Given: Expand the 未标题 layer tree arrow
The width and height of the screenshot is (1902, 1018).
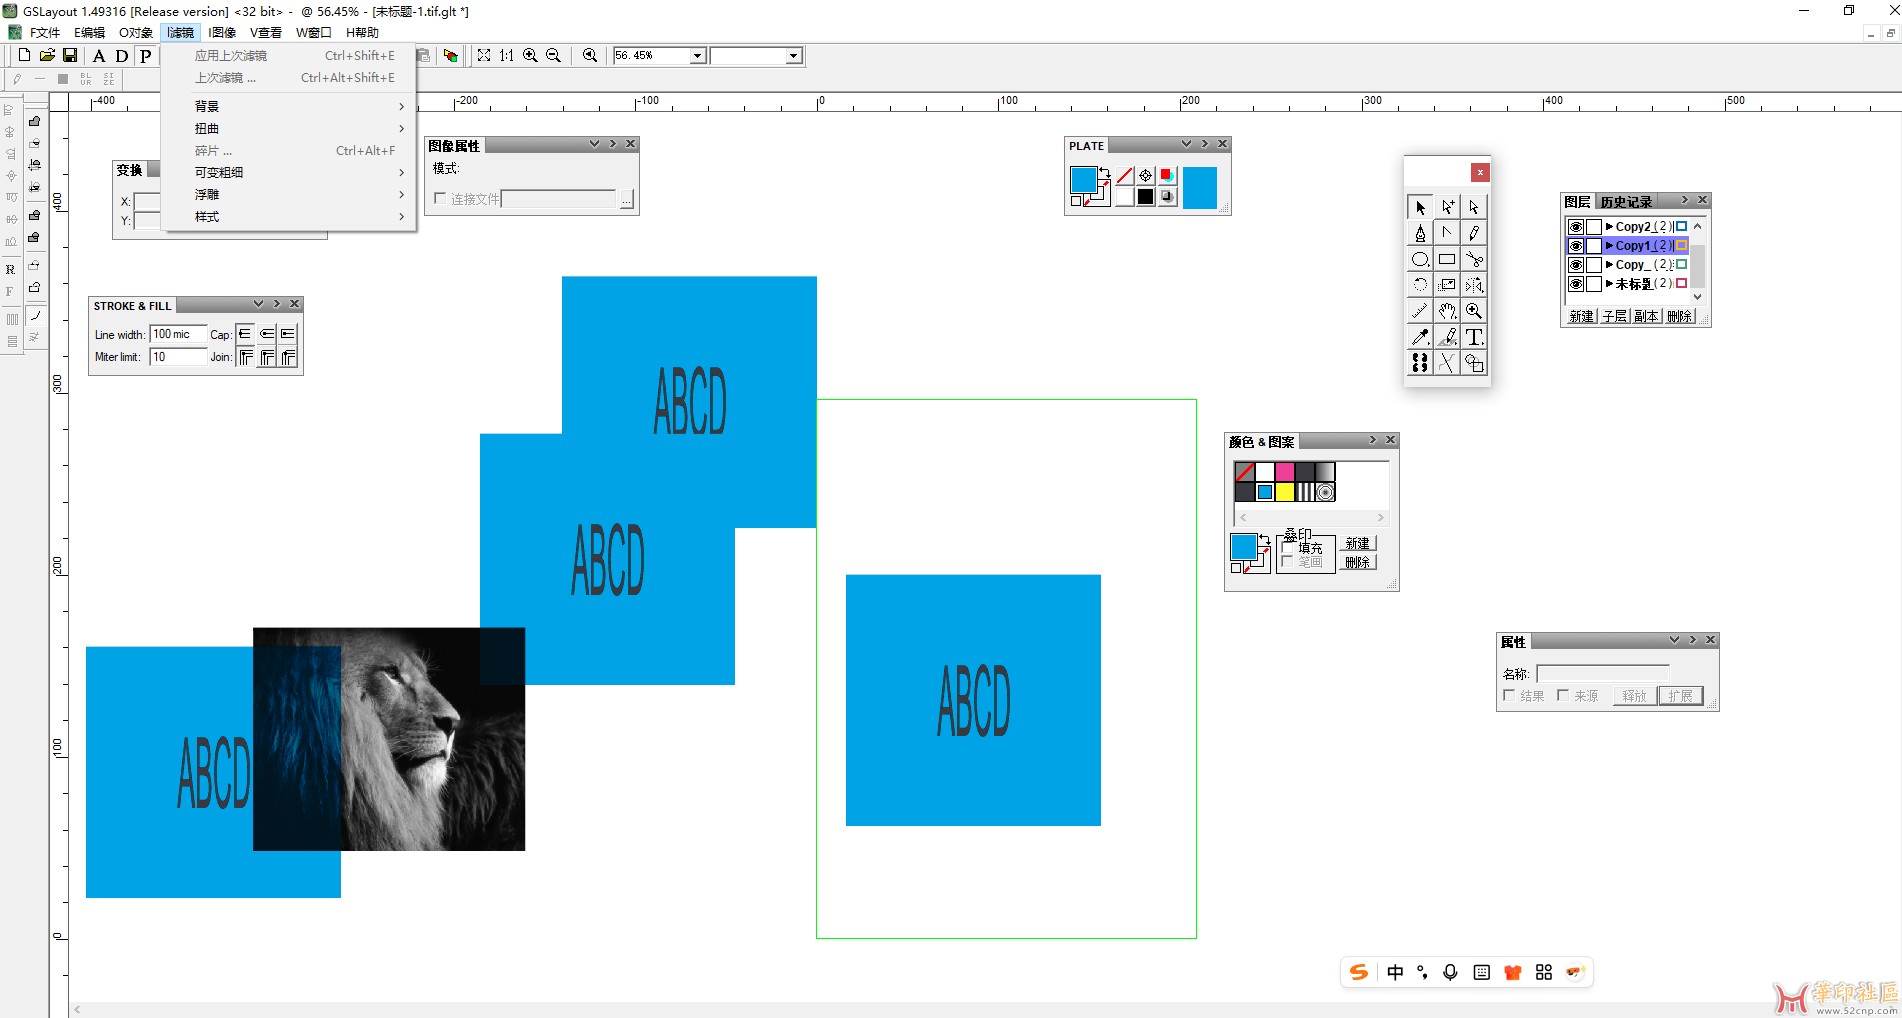Looking at the screenshot, I should pos(1609,284).
